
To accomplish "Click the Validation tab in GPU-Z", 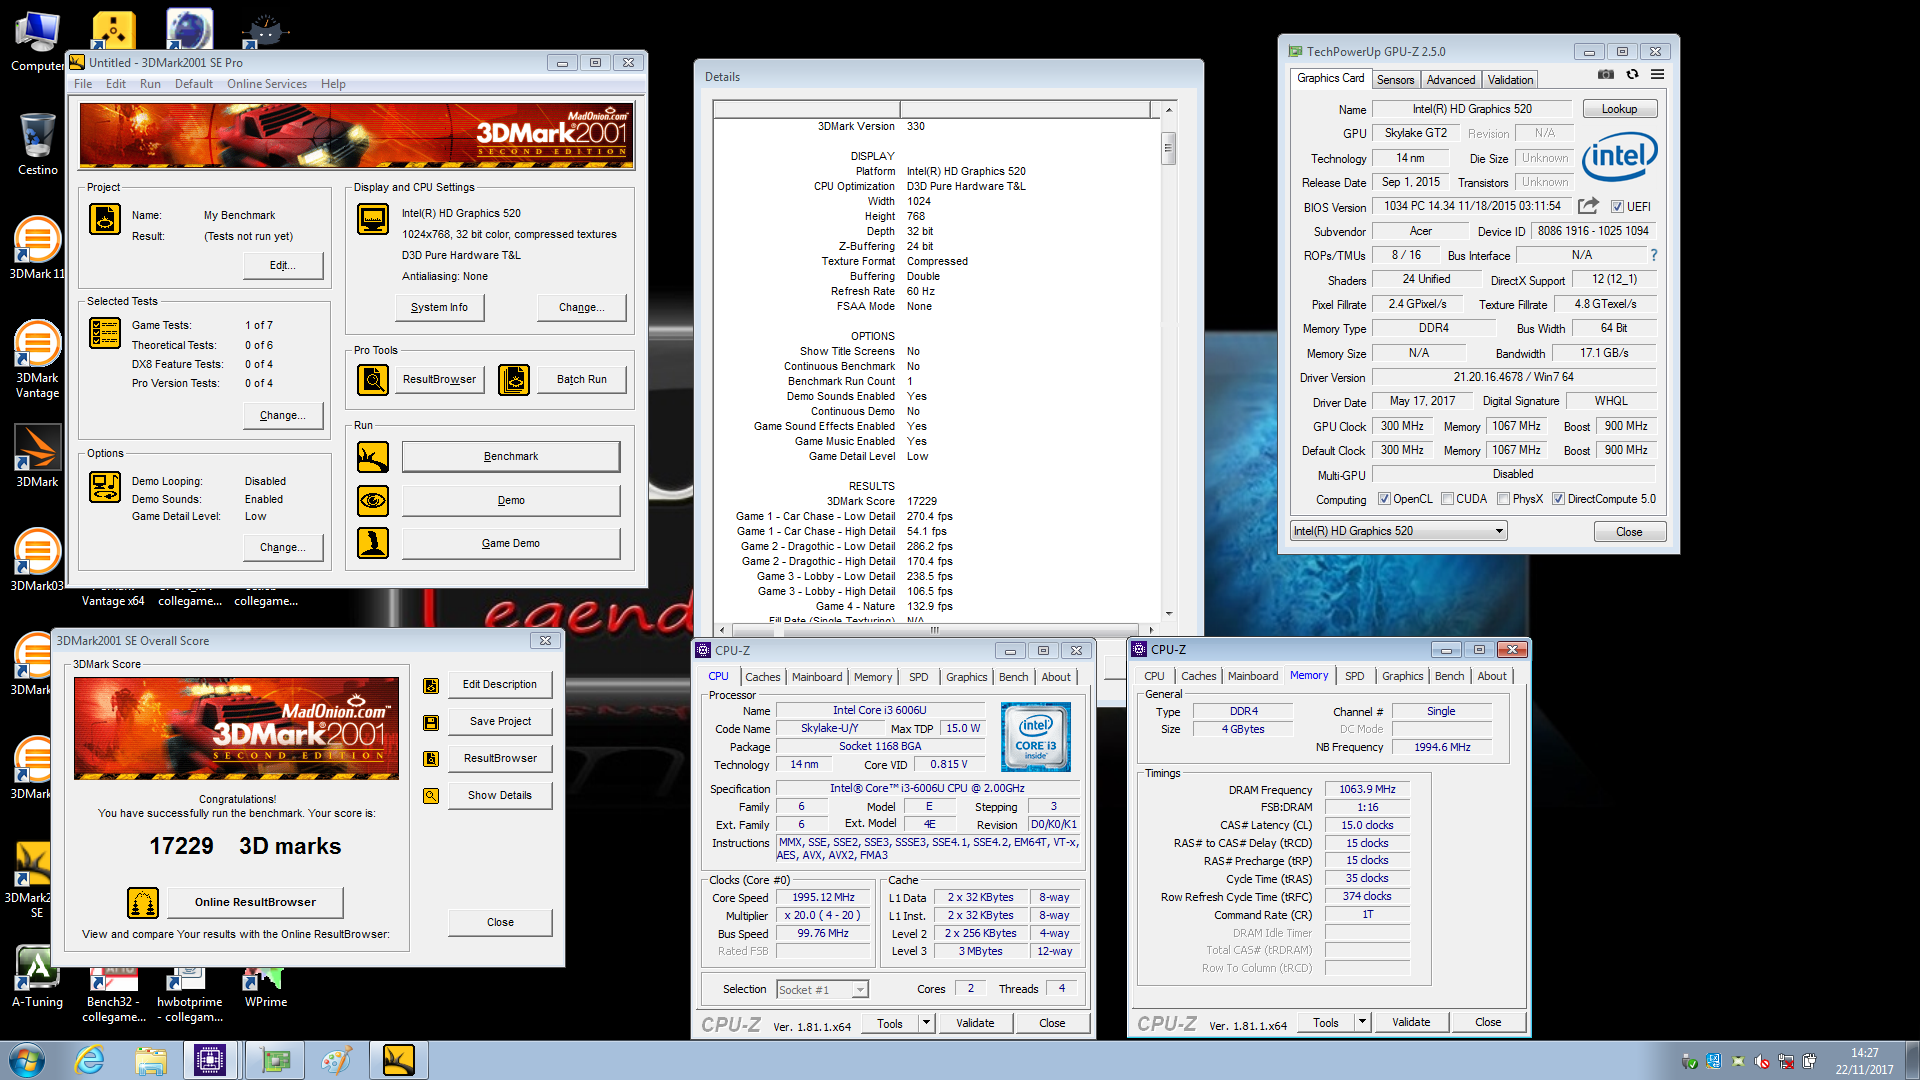I will [x=1510, y=80].
